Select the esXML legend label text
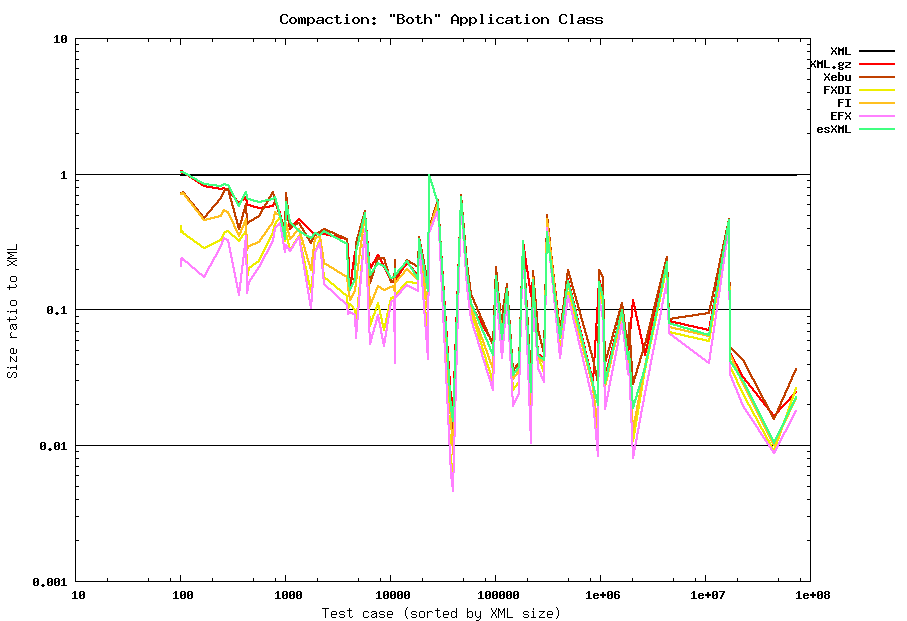The width and height of the screenshot is (907, 621). coord(834,129)
